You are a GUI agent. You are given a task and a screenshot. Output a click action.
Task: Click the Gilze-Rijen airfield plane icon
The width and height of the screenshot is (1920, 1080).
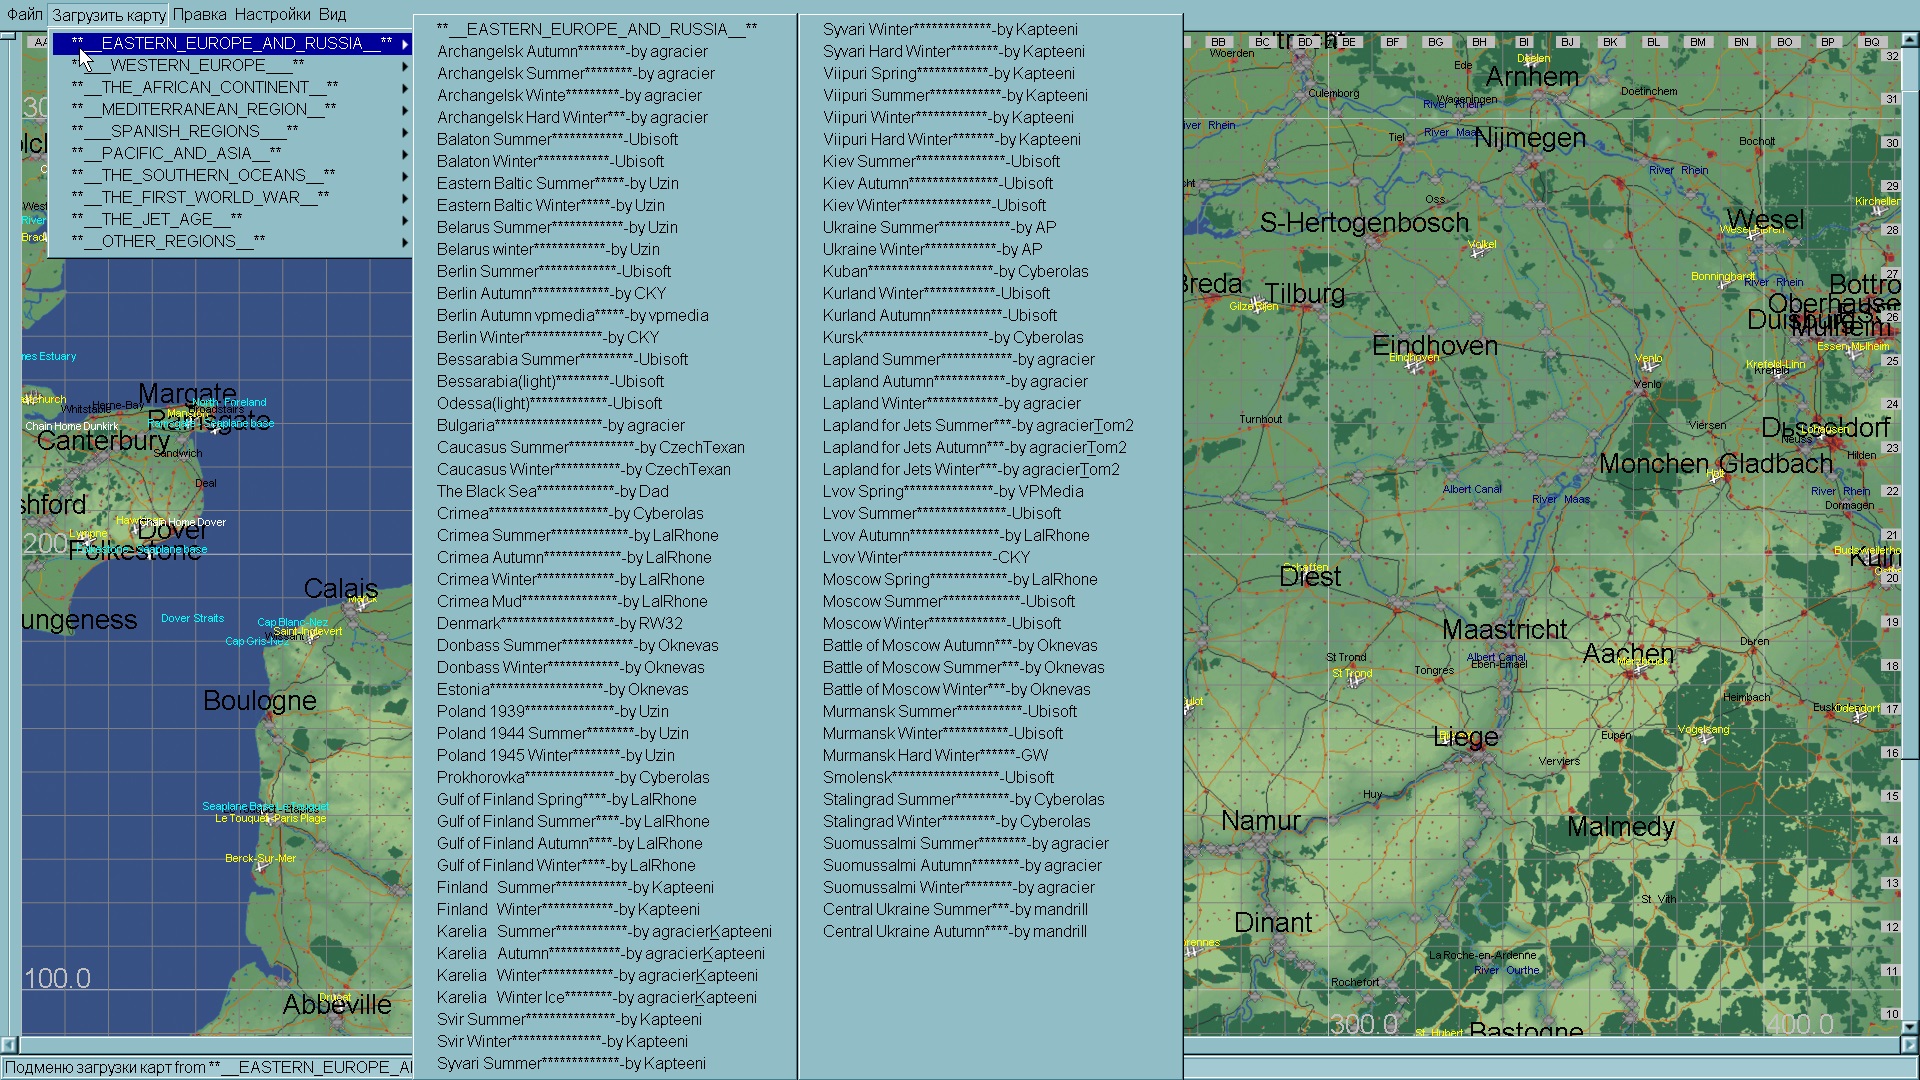pos(1255,304)
